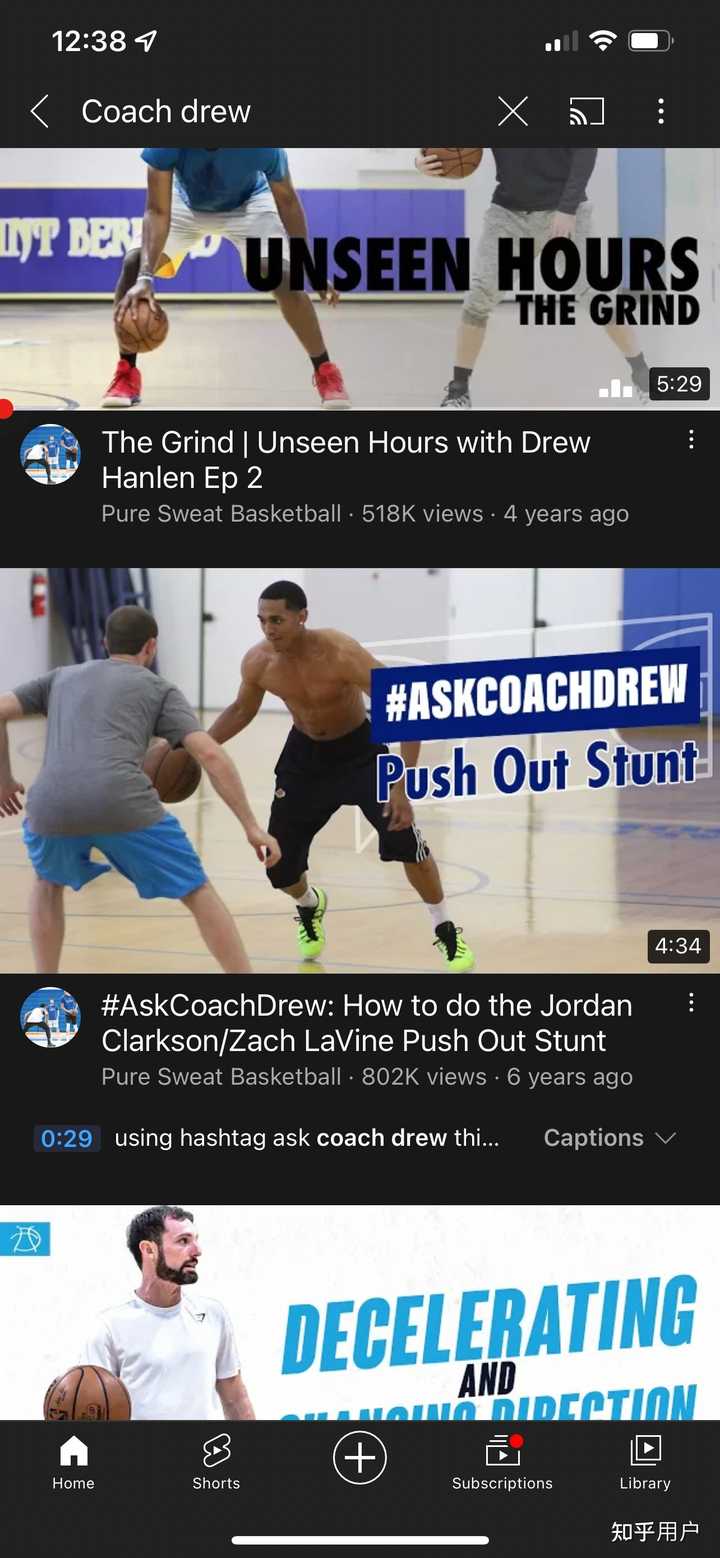Open the top bar three-dot overflow menu
This screenshot has width=720, height=1558.
point(661,111)
